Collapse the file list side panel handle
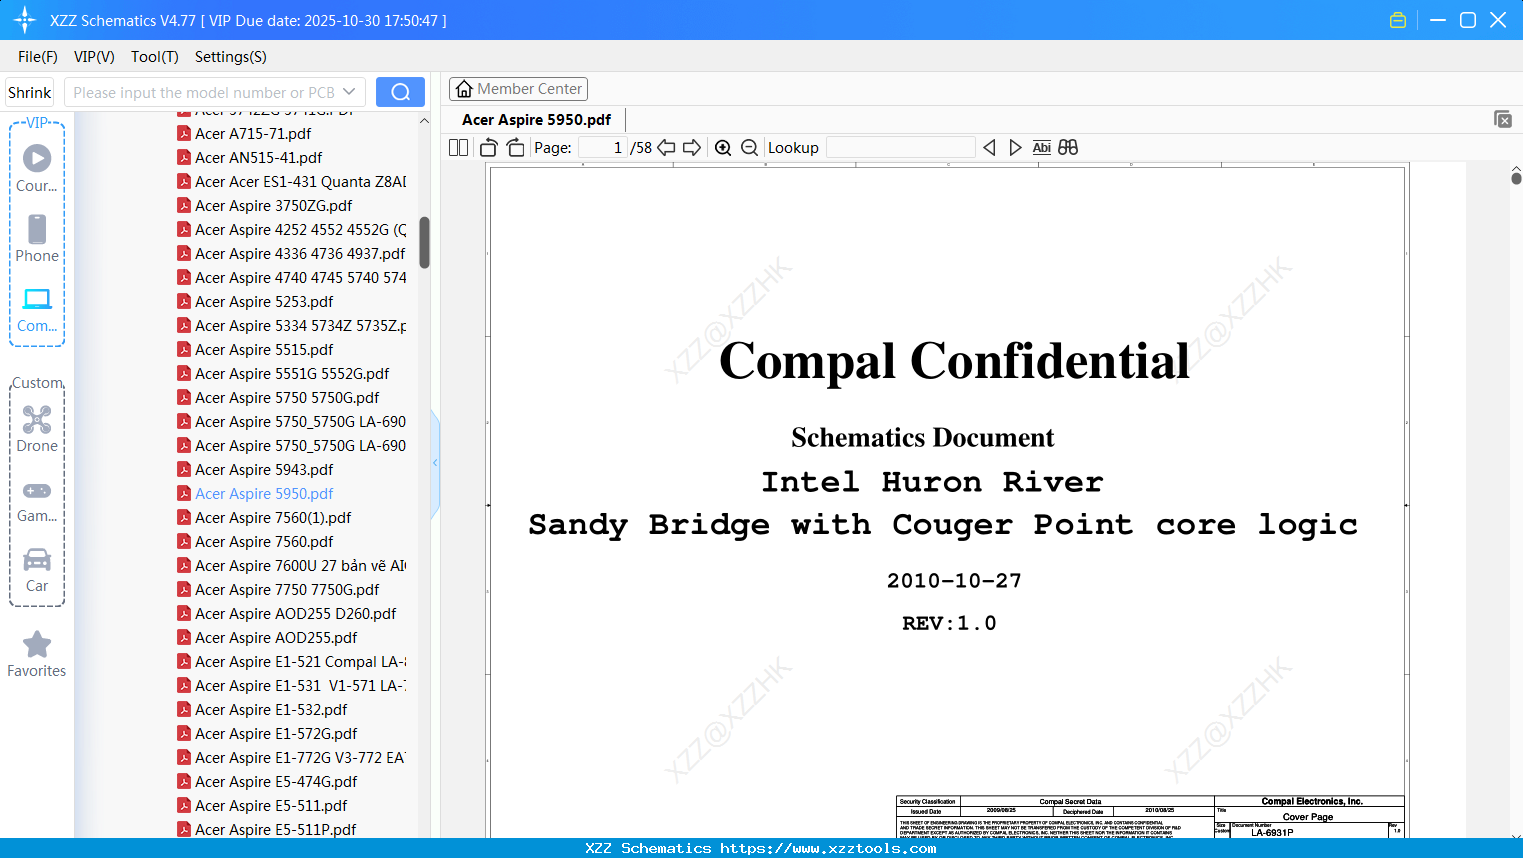 435,462
